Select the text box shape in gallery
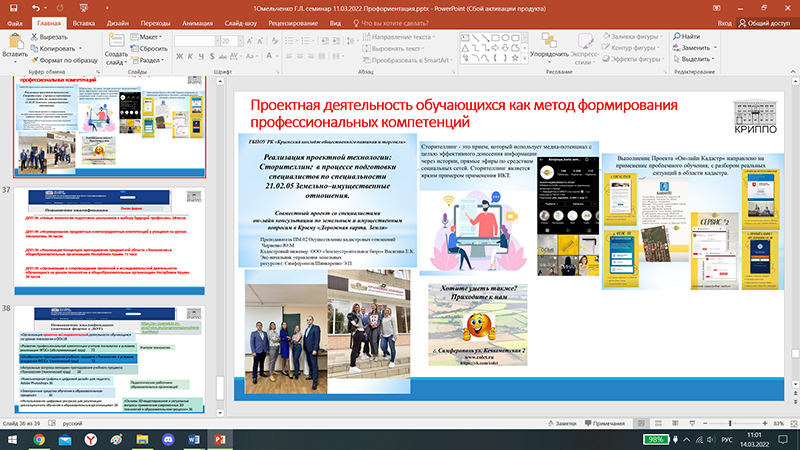 (x=465, y=38)
